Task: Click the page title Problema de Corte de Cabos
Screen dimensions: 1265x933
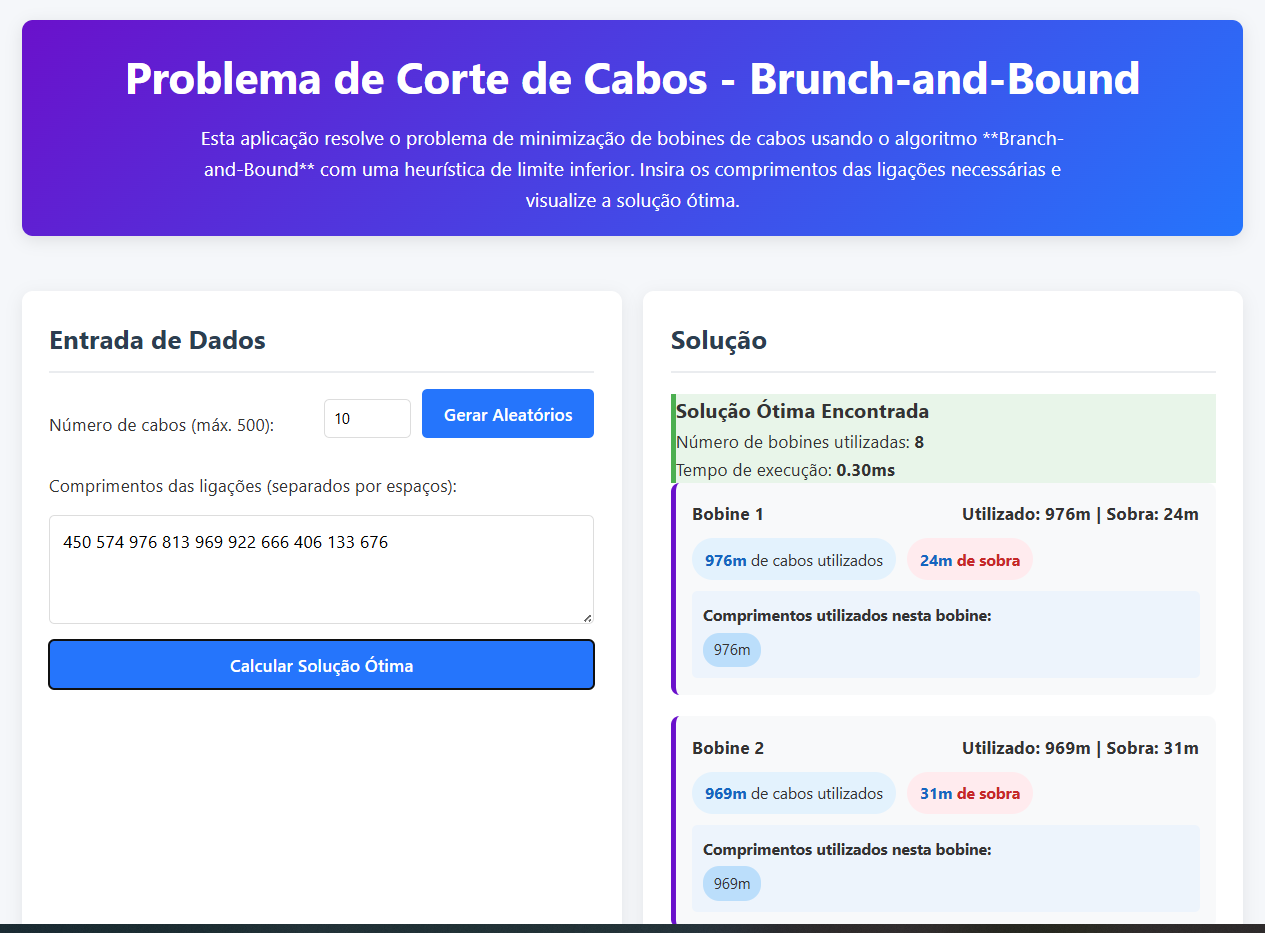Action: point(631,80)
